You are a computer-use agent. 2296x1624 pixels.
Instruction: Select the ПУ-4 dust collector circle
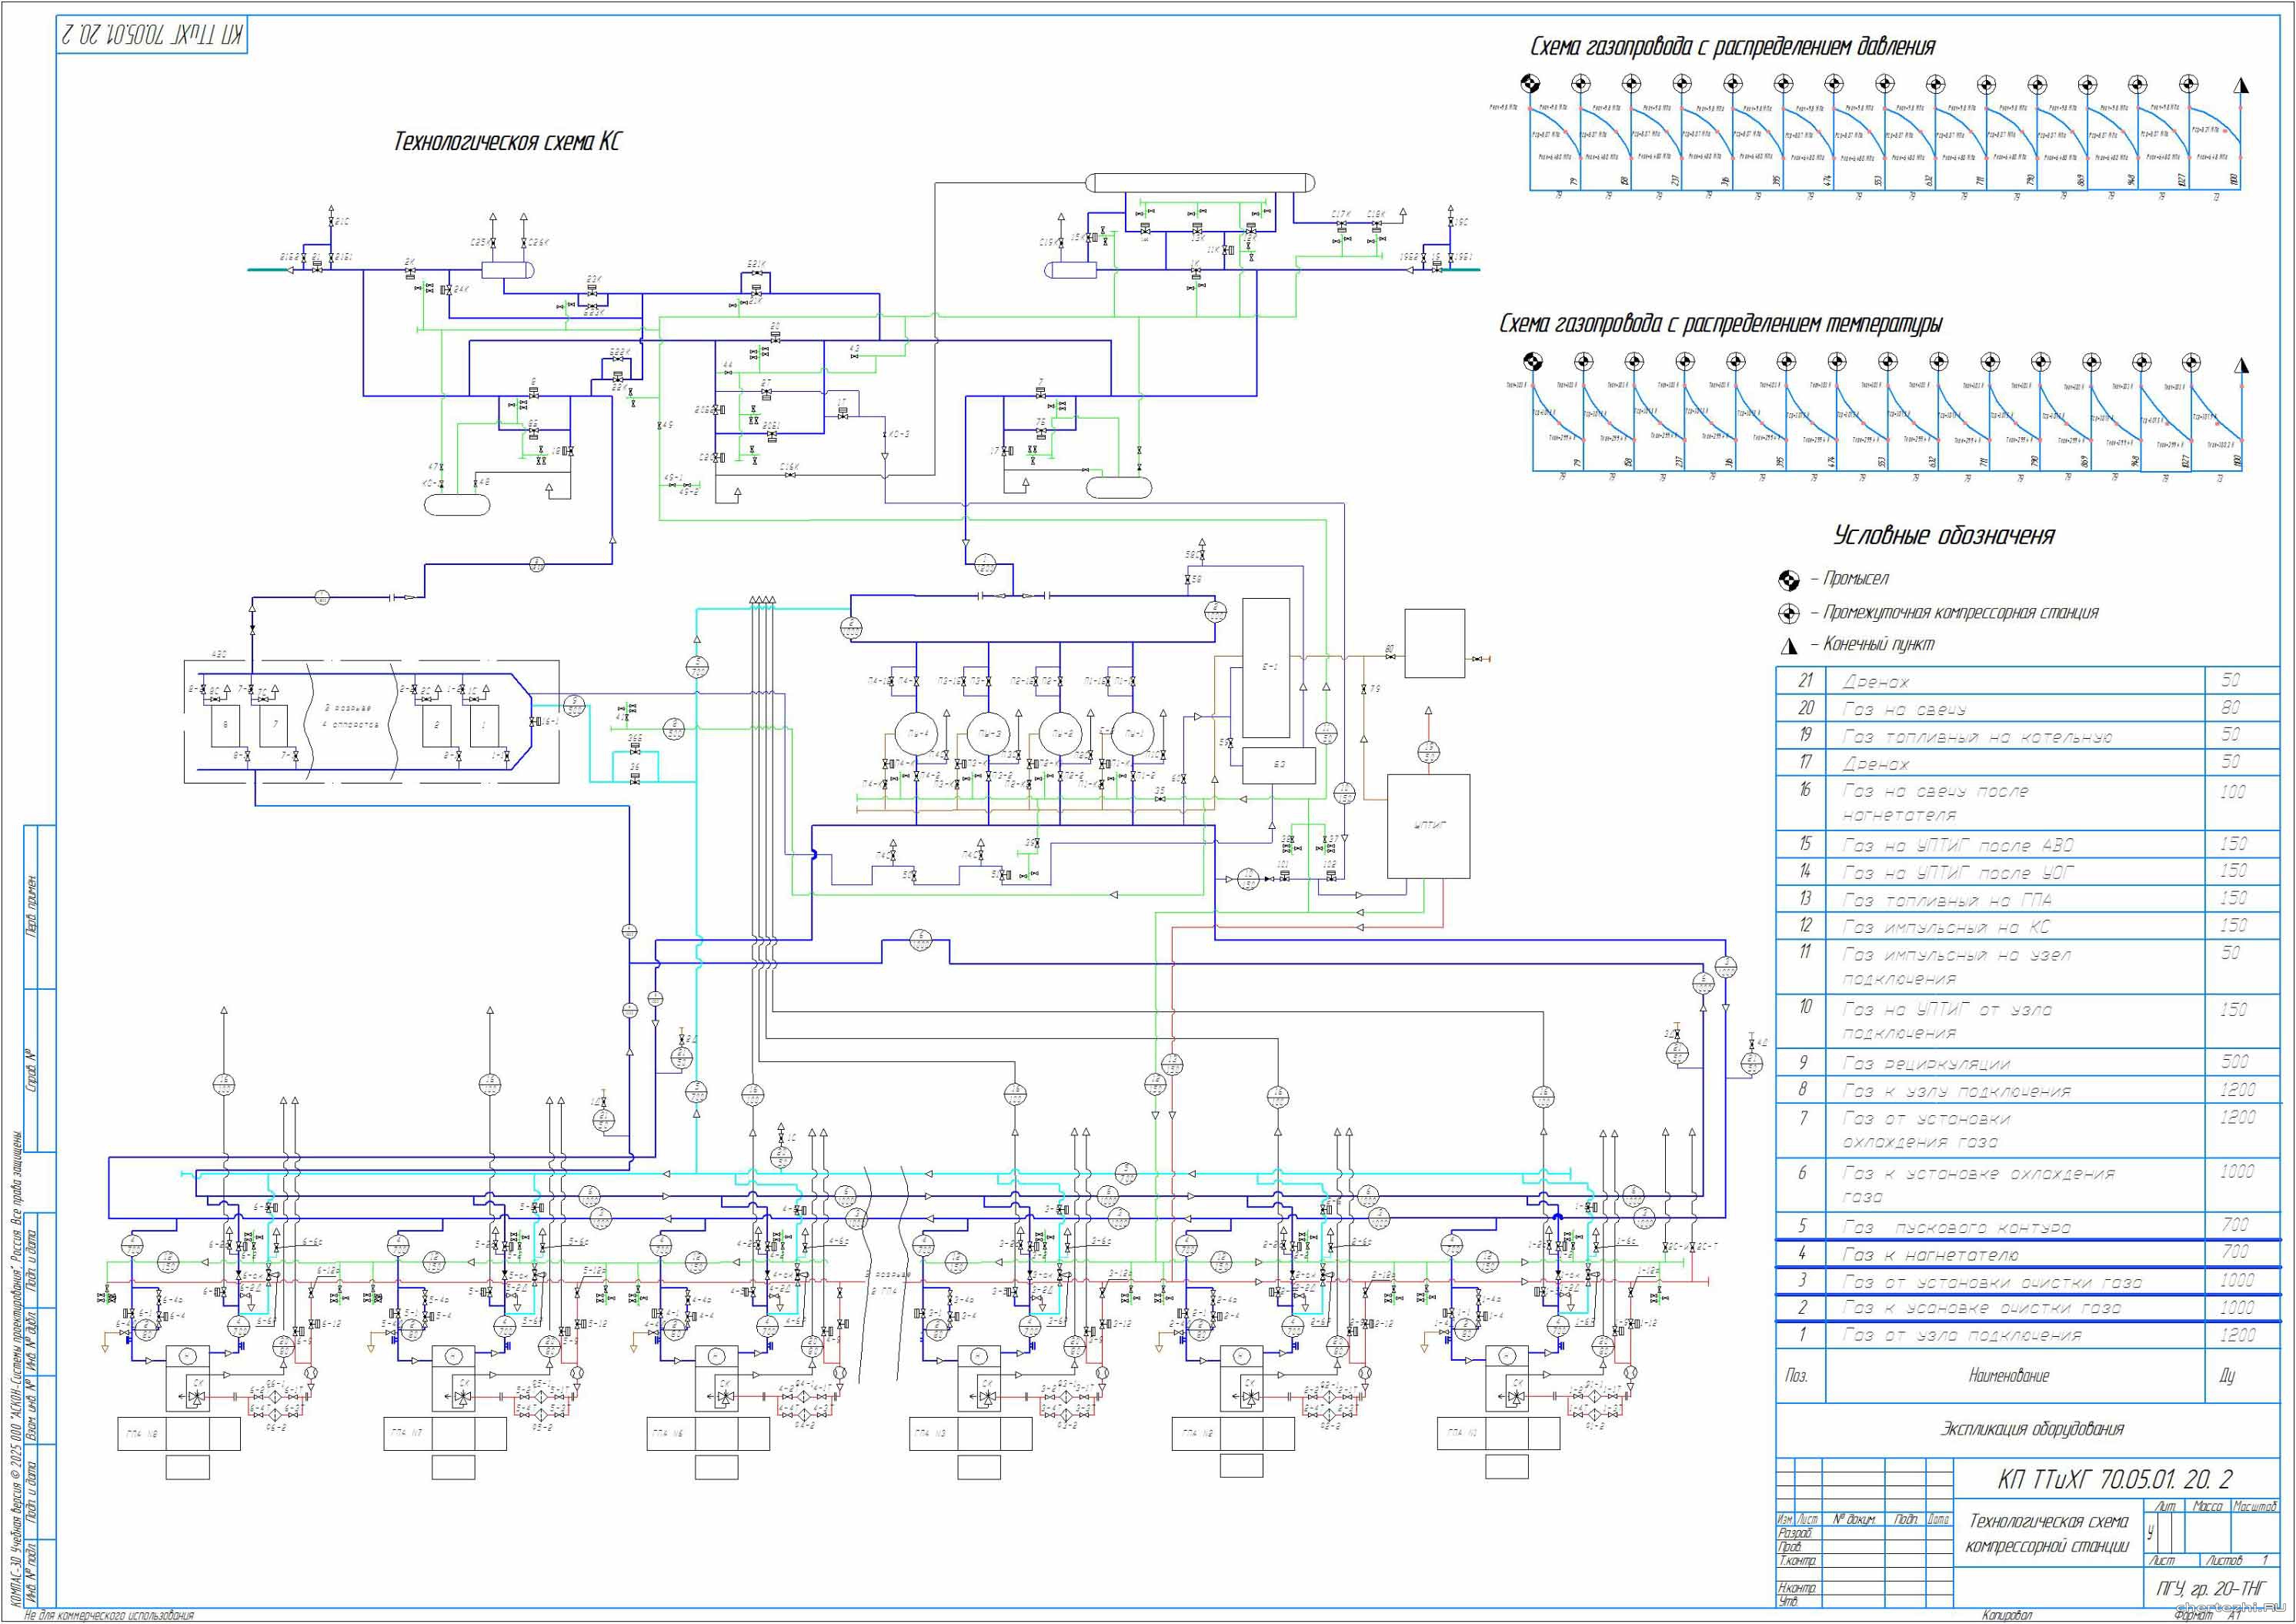[x=917, y=734]
